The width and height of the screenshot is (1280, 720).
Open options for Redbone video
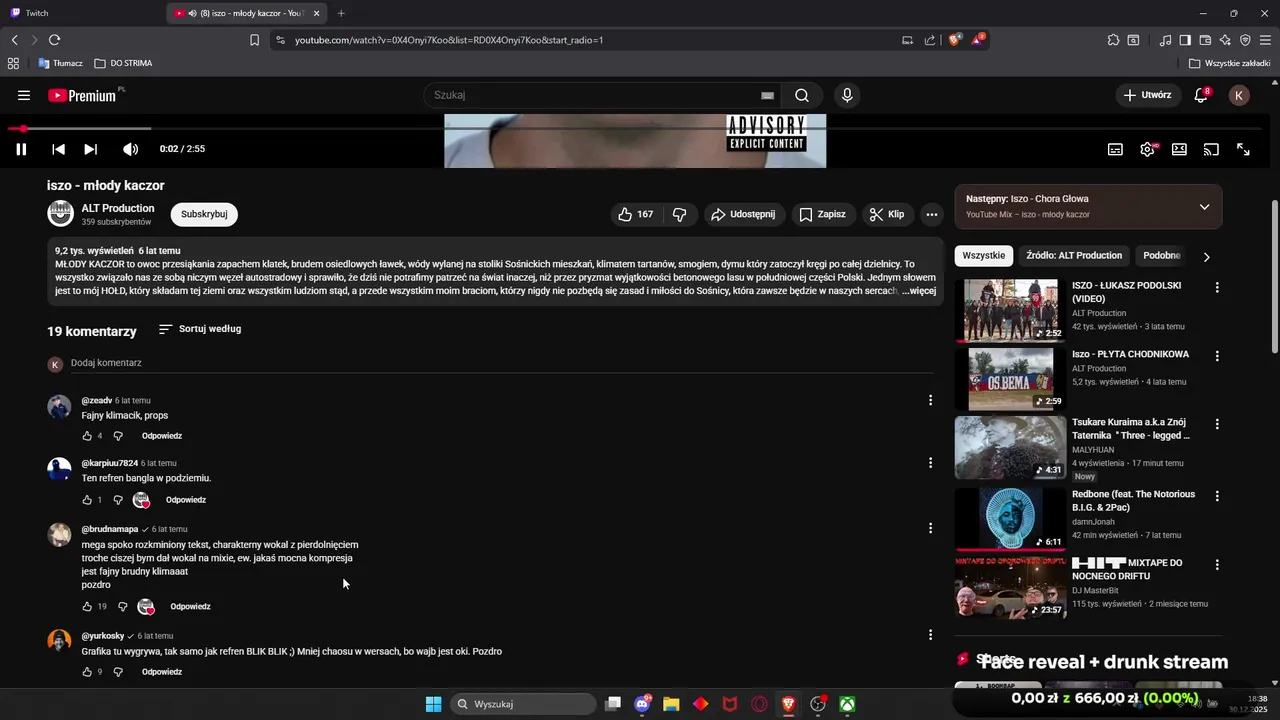1217,496
